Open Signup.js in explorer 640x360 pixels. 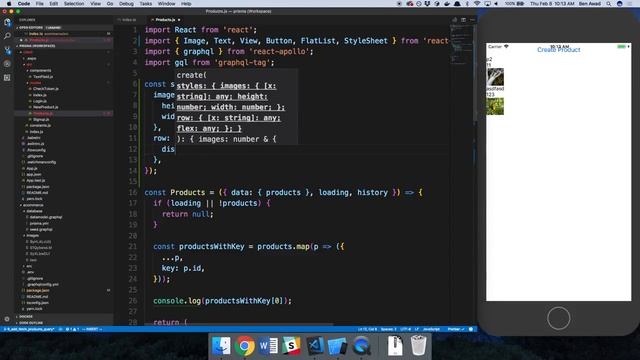coord(40,120)
